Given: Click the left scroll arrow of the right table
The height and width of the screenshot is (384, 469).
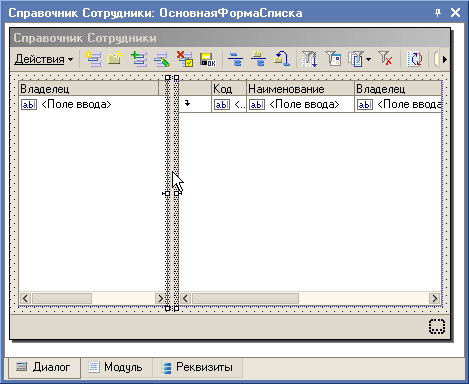Looking at the screenshot, I should (x=185, y=298).
